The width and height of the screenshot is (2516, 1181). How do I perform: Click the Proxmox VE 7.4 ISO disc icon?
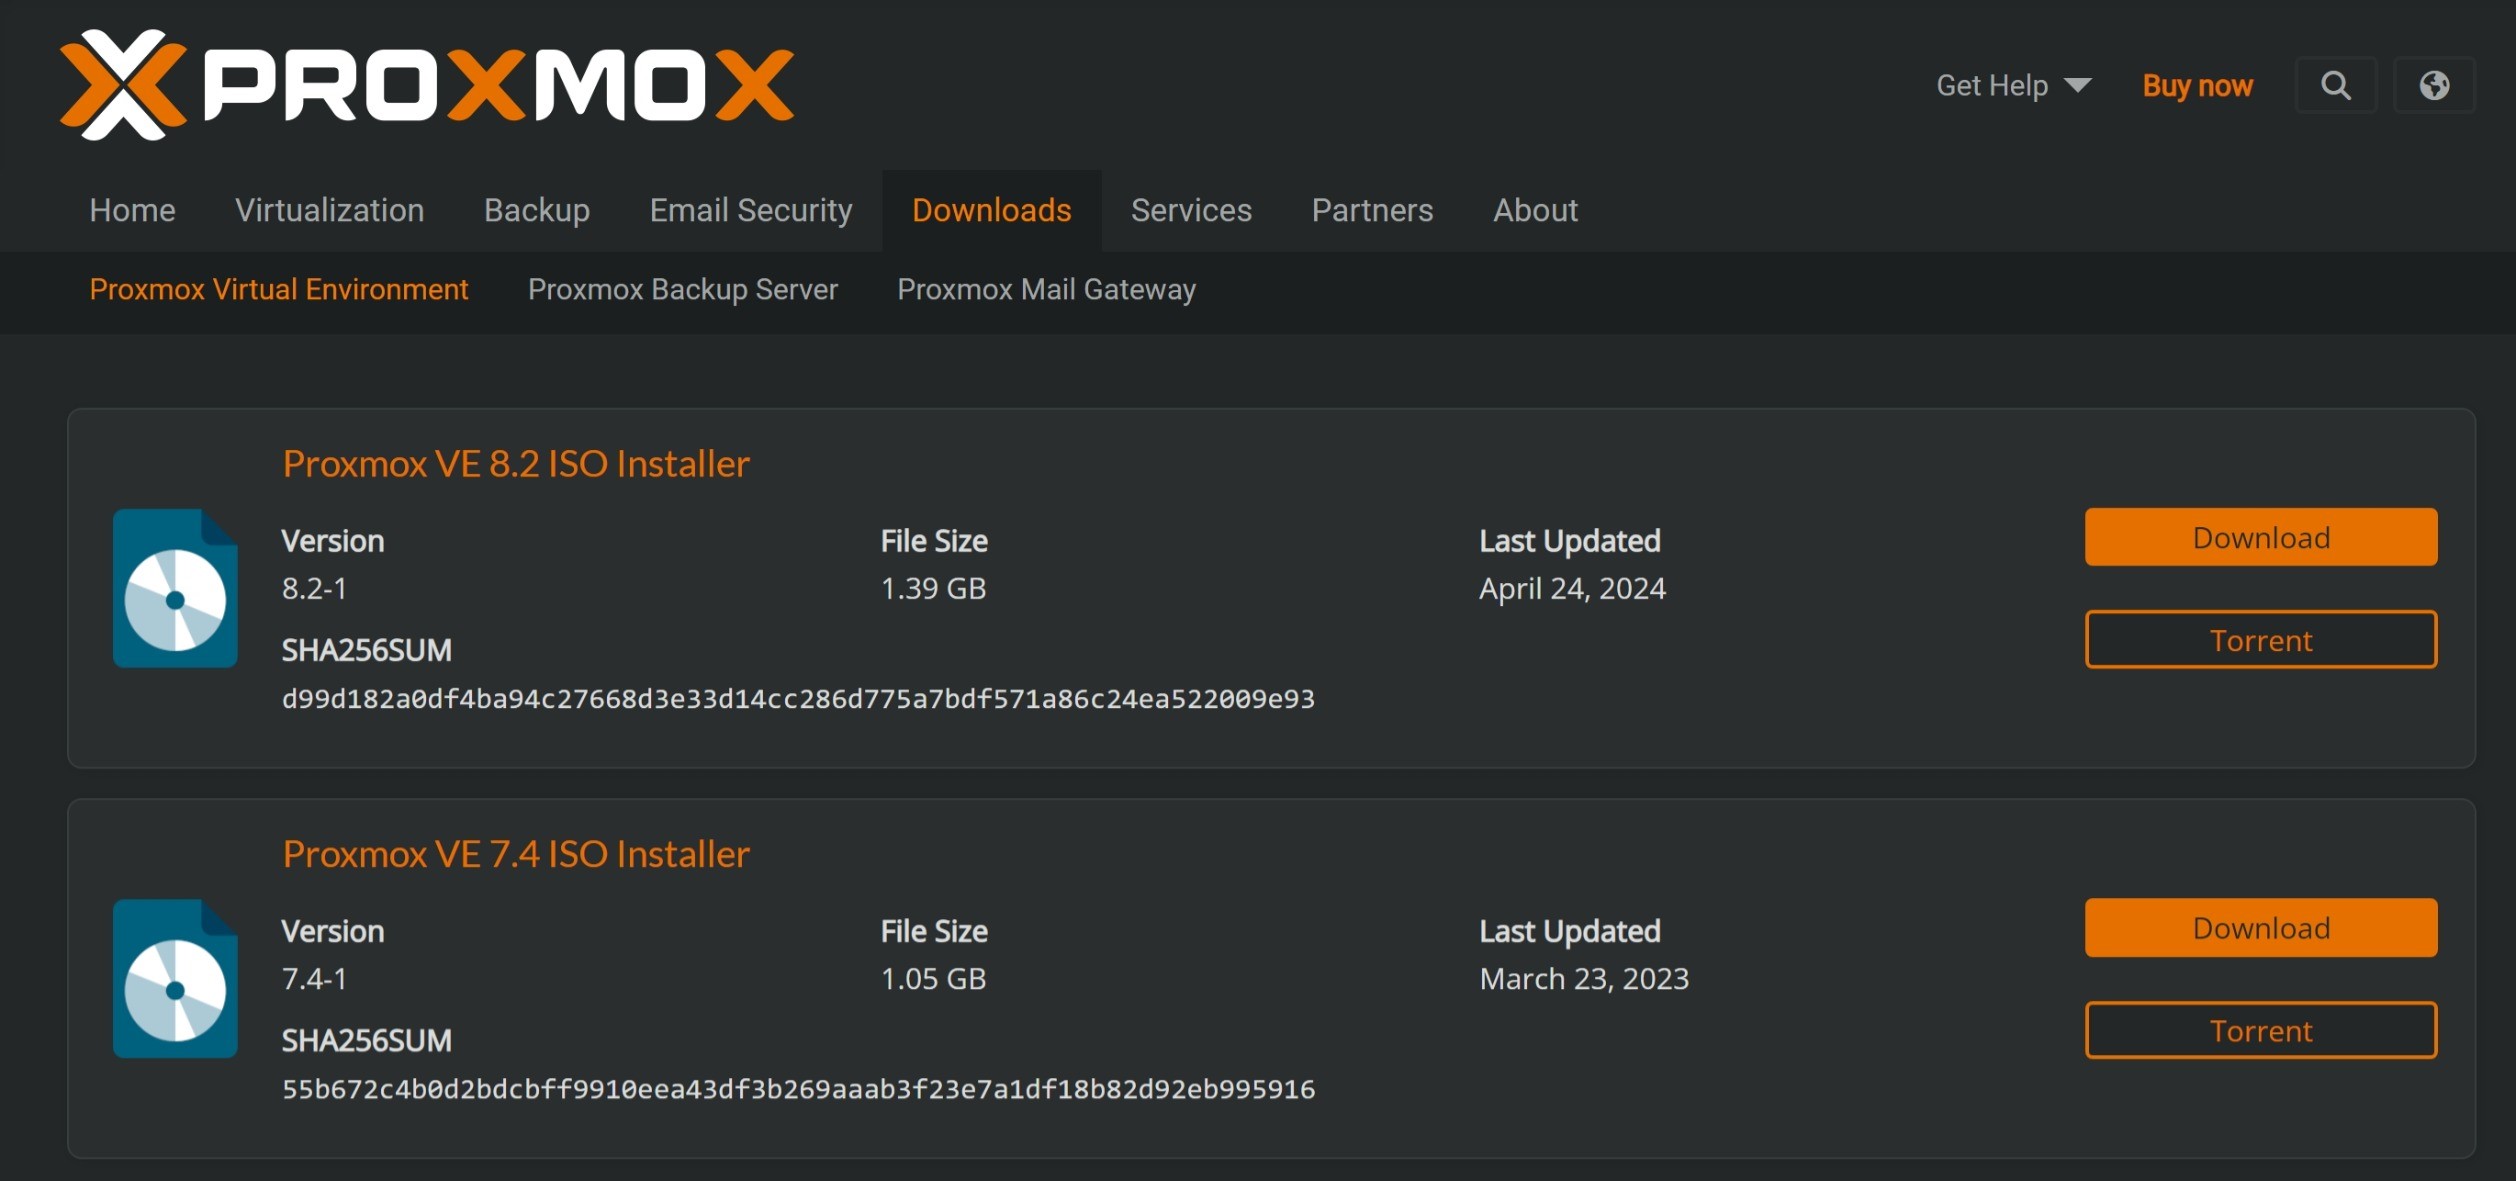(175, 979)
